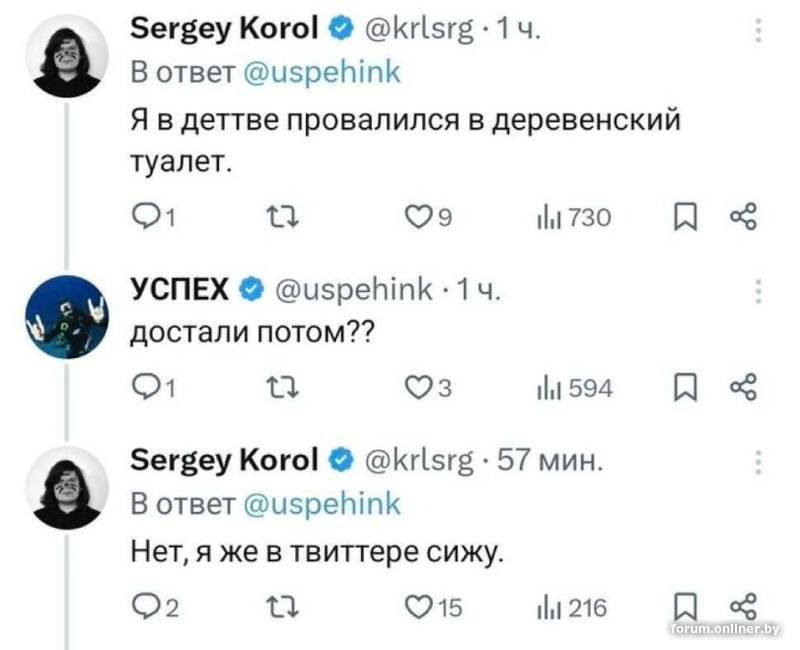The width and height of the screenshot is (800, 650).
Task: Share the first Sergey Korol tweet
Action: coord(744,217)
